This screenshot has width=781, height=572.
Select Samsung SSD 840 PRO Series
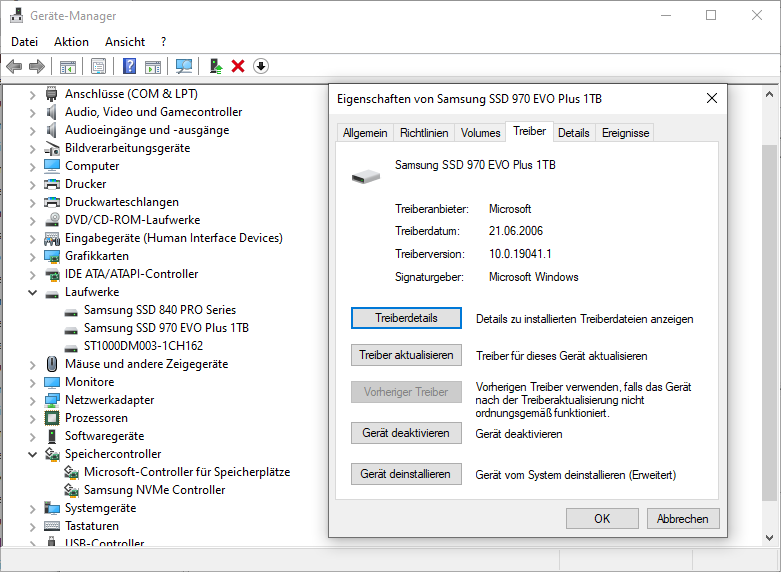click(160, 310)
